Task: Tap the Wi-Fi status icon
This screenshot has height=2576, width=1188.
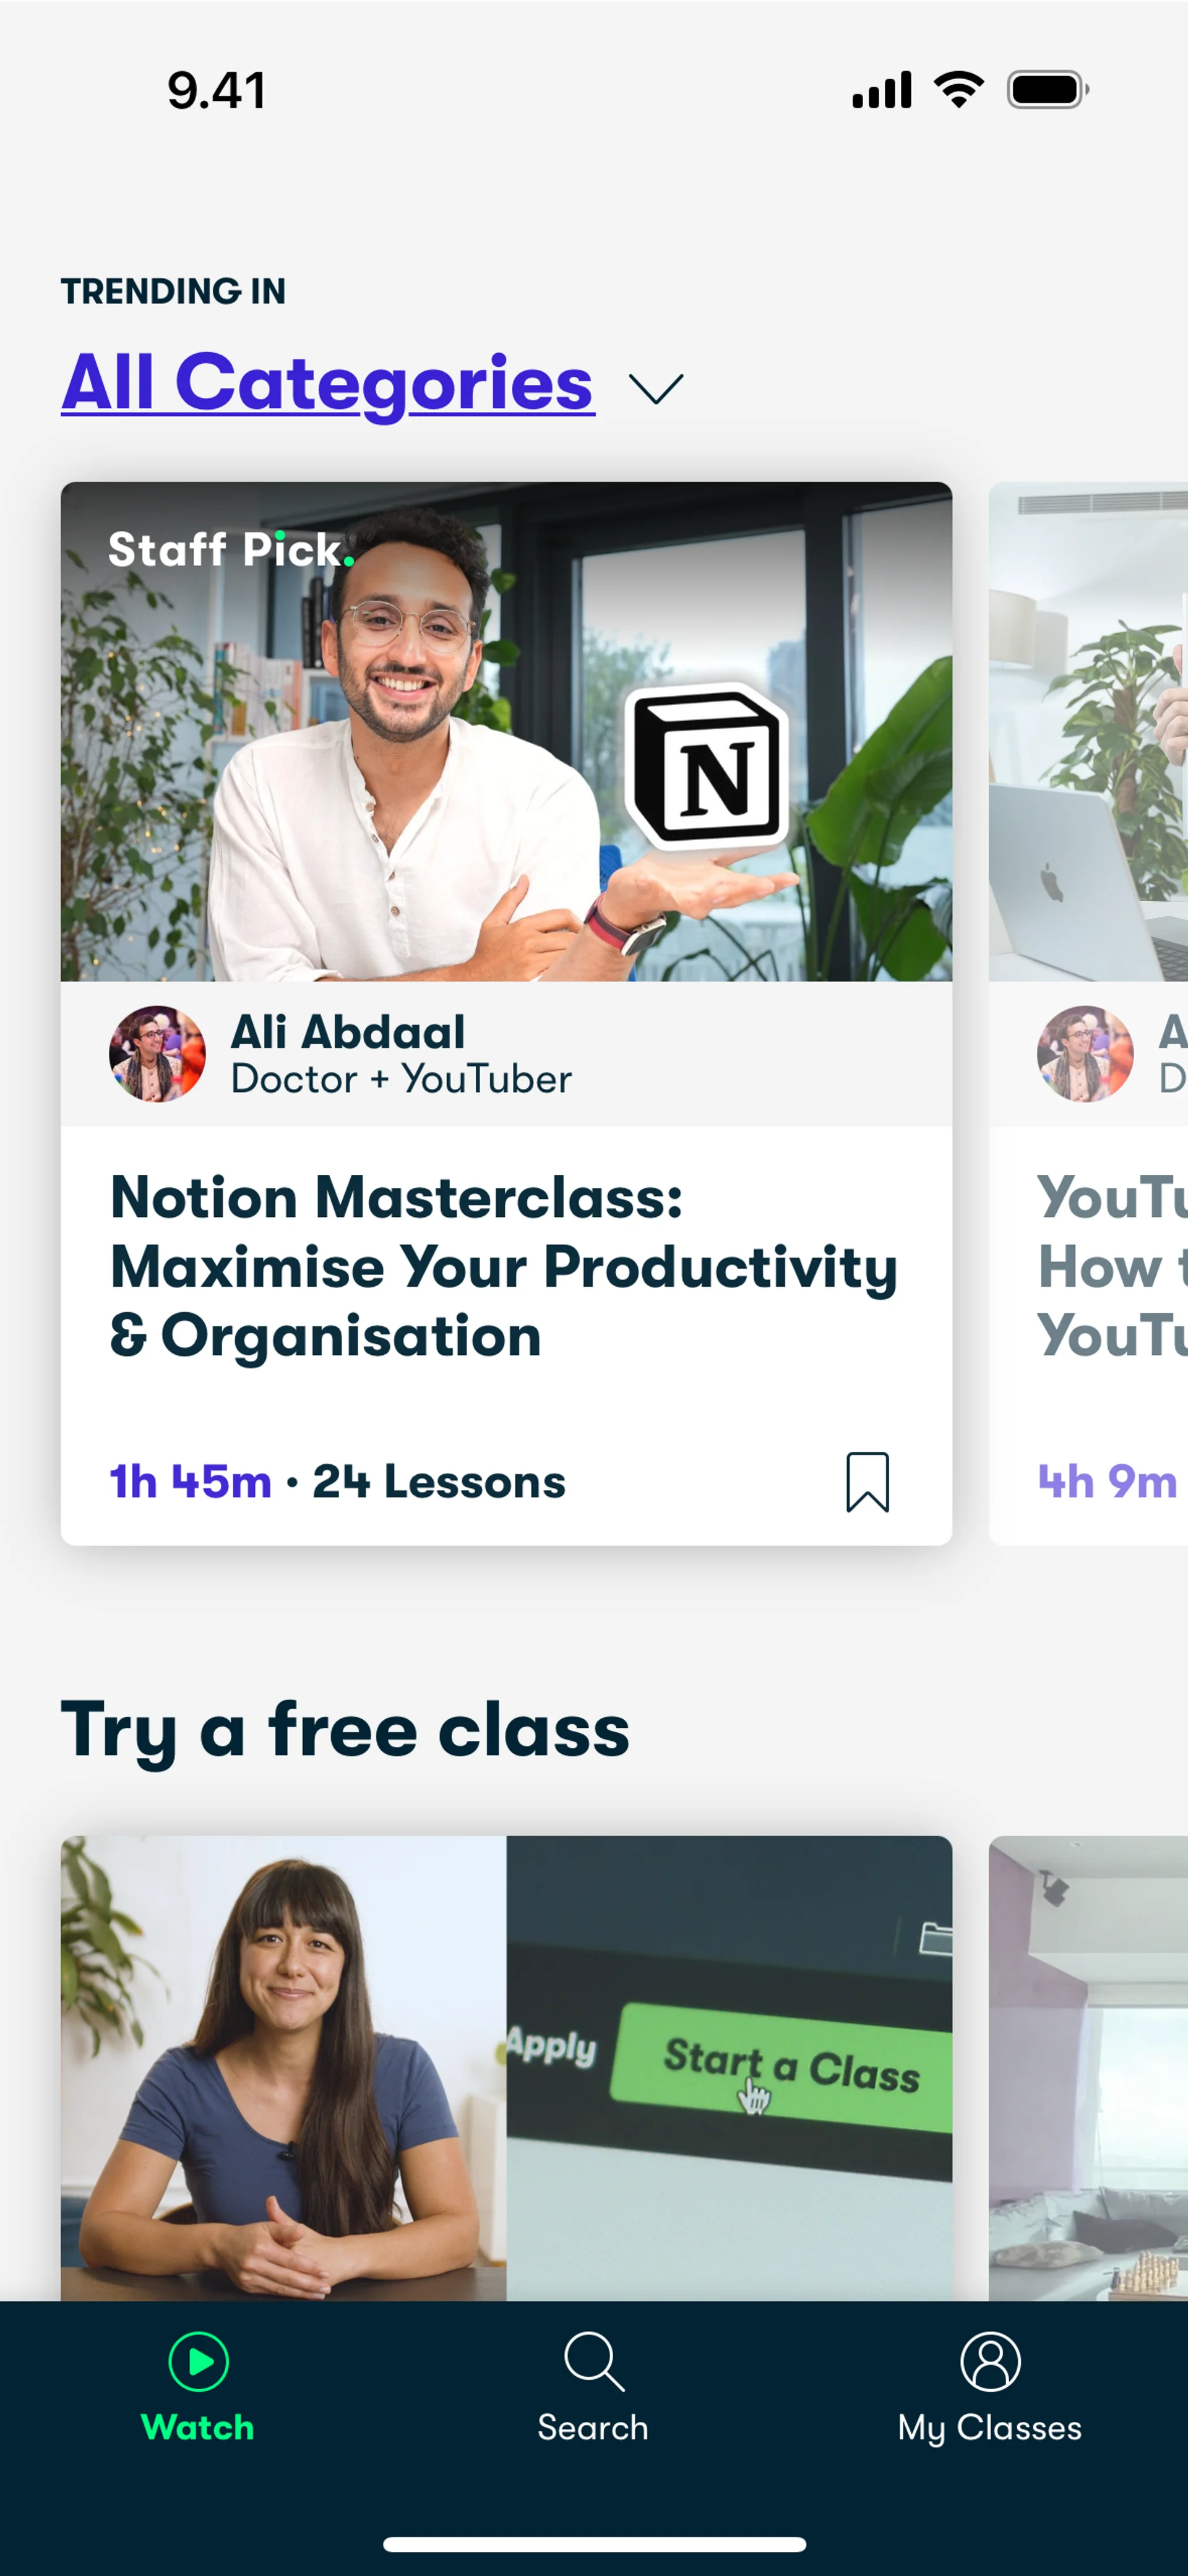Action: pyautogui.click(x=958, y=90)
